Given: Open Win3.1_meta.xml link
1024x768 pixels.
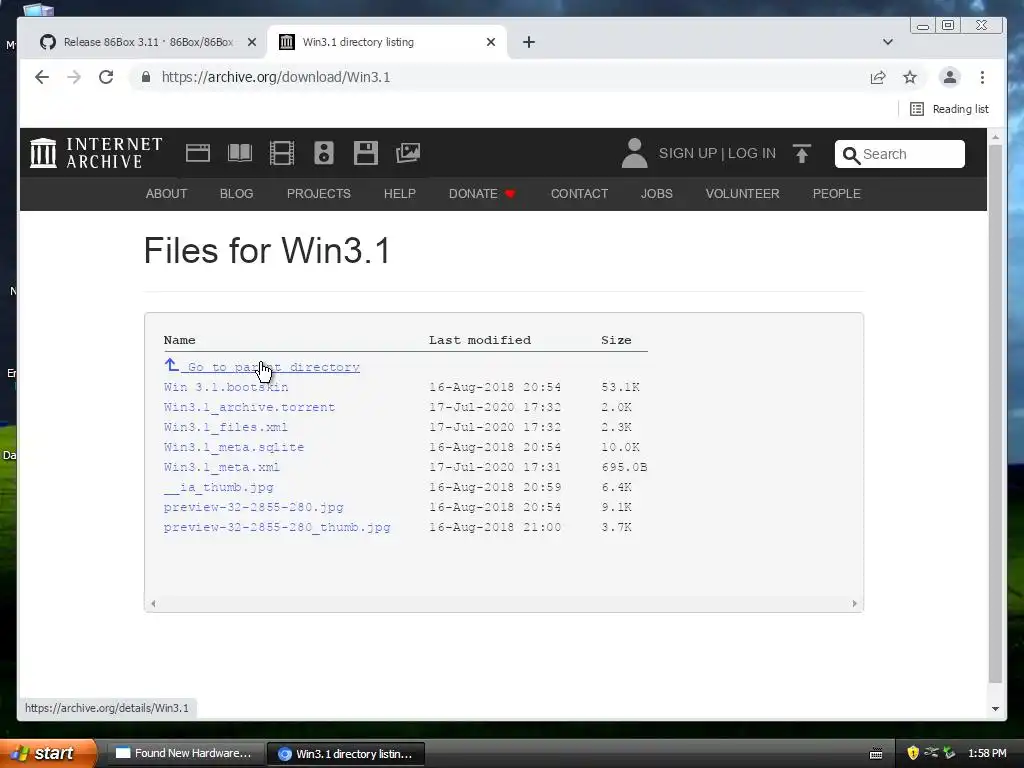Looking at the screenshot, I should click(x=221, y=468).
